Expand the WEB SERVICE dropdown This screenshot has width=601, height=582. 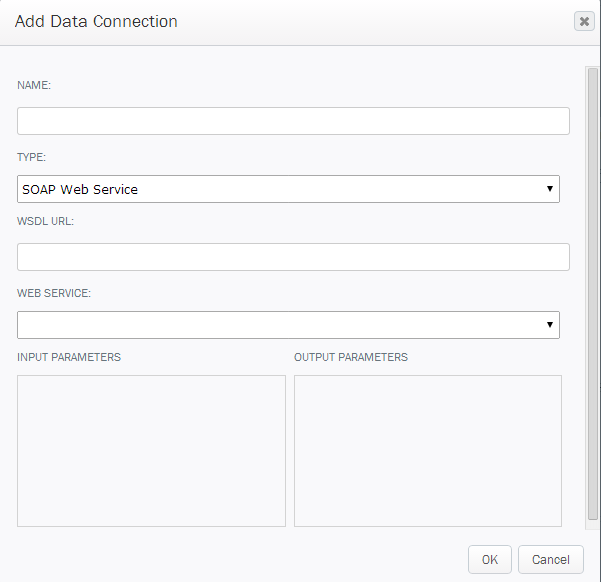pyautogui.click(x=288, y=325)
